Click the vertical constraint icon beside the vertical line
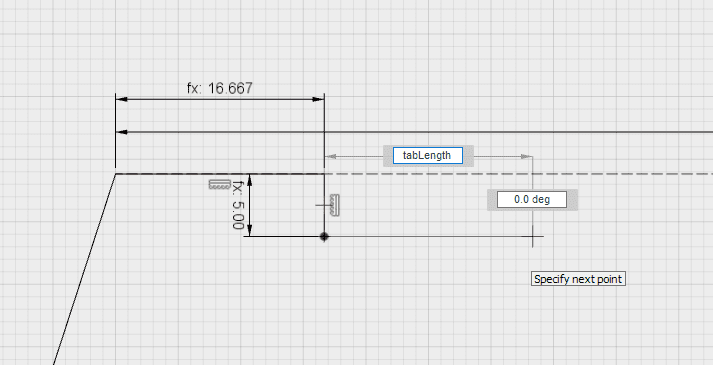 [335, 205]
